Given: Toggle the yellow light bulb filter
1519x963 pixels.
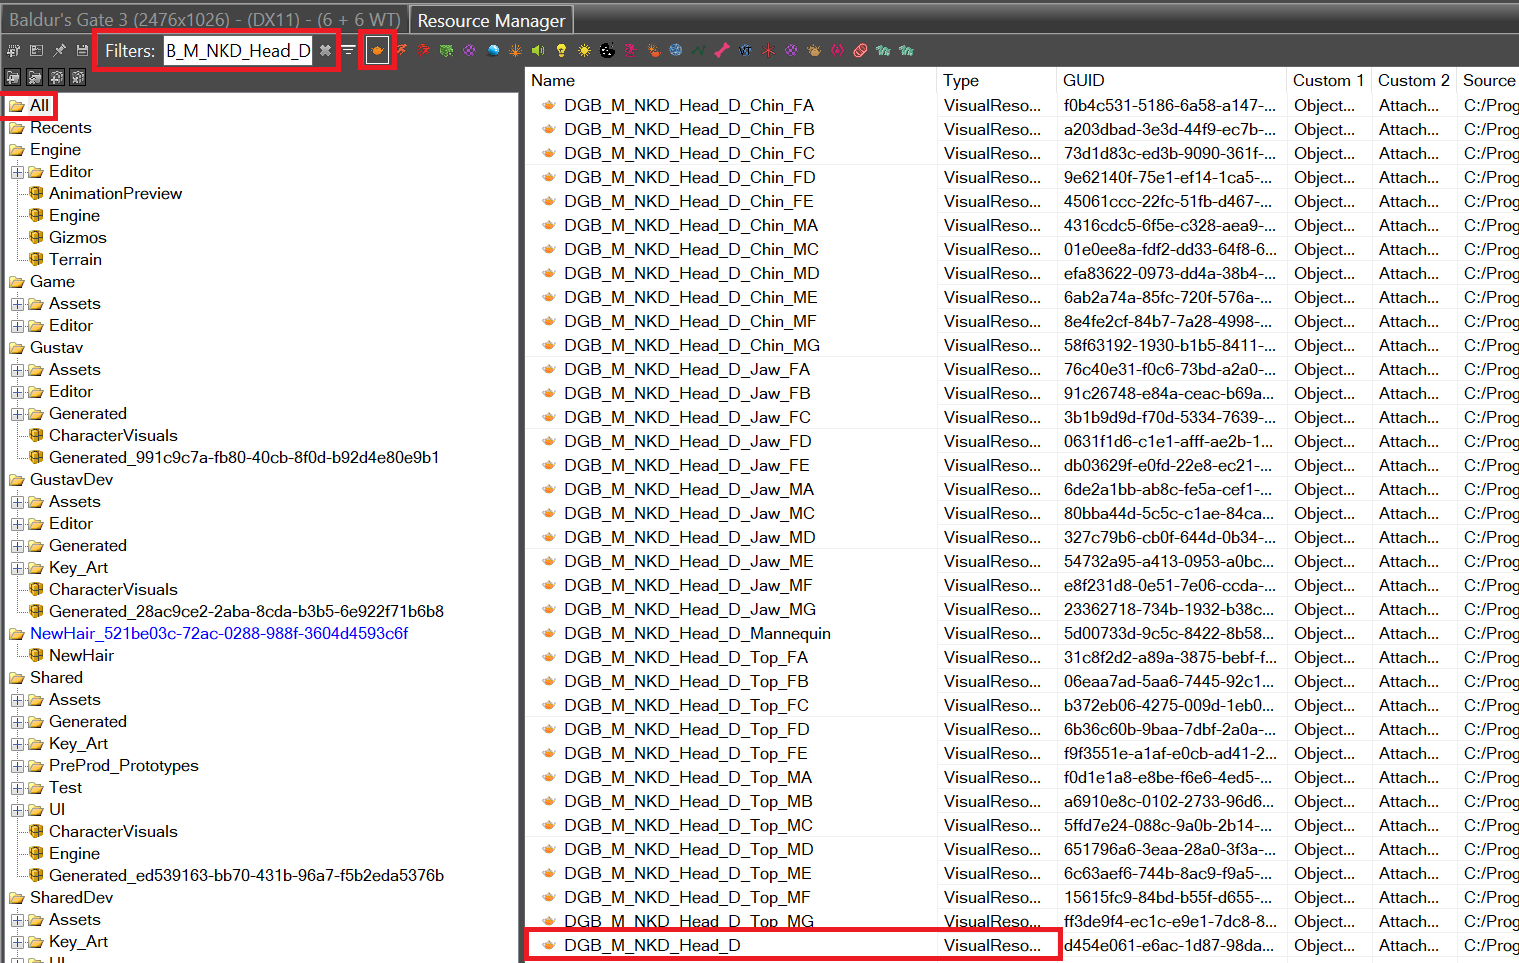Looking at the screenshot, I should click(x=561, y=50).
